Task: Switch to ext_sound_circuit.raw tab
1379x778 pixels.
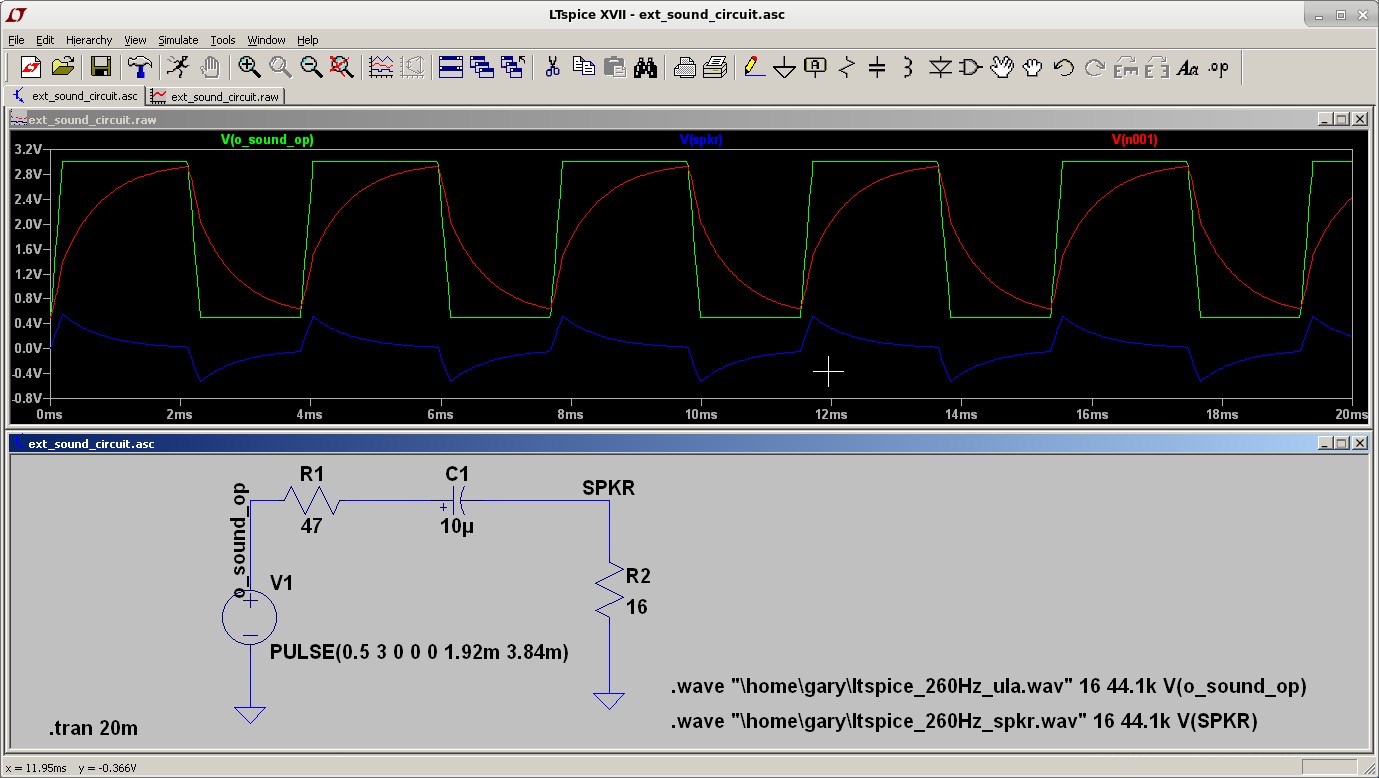Action: 215,96
